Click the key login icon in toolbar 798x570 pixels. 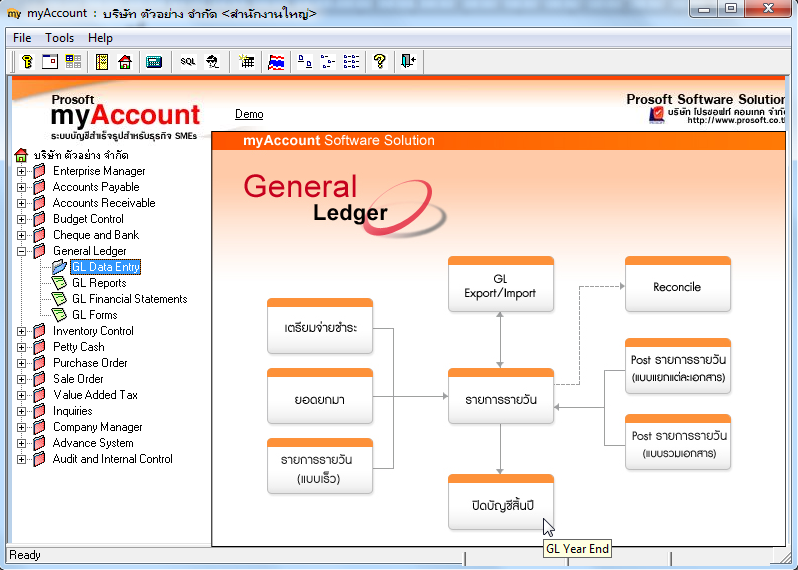pyautogui.click(x=28, y=62)
